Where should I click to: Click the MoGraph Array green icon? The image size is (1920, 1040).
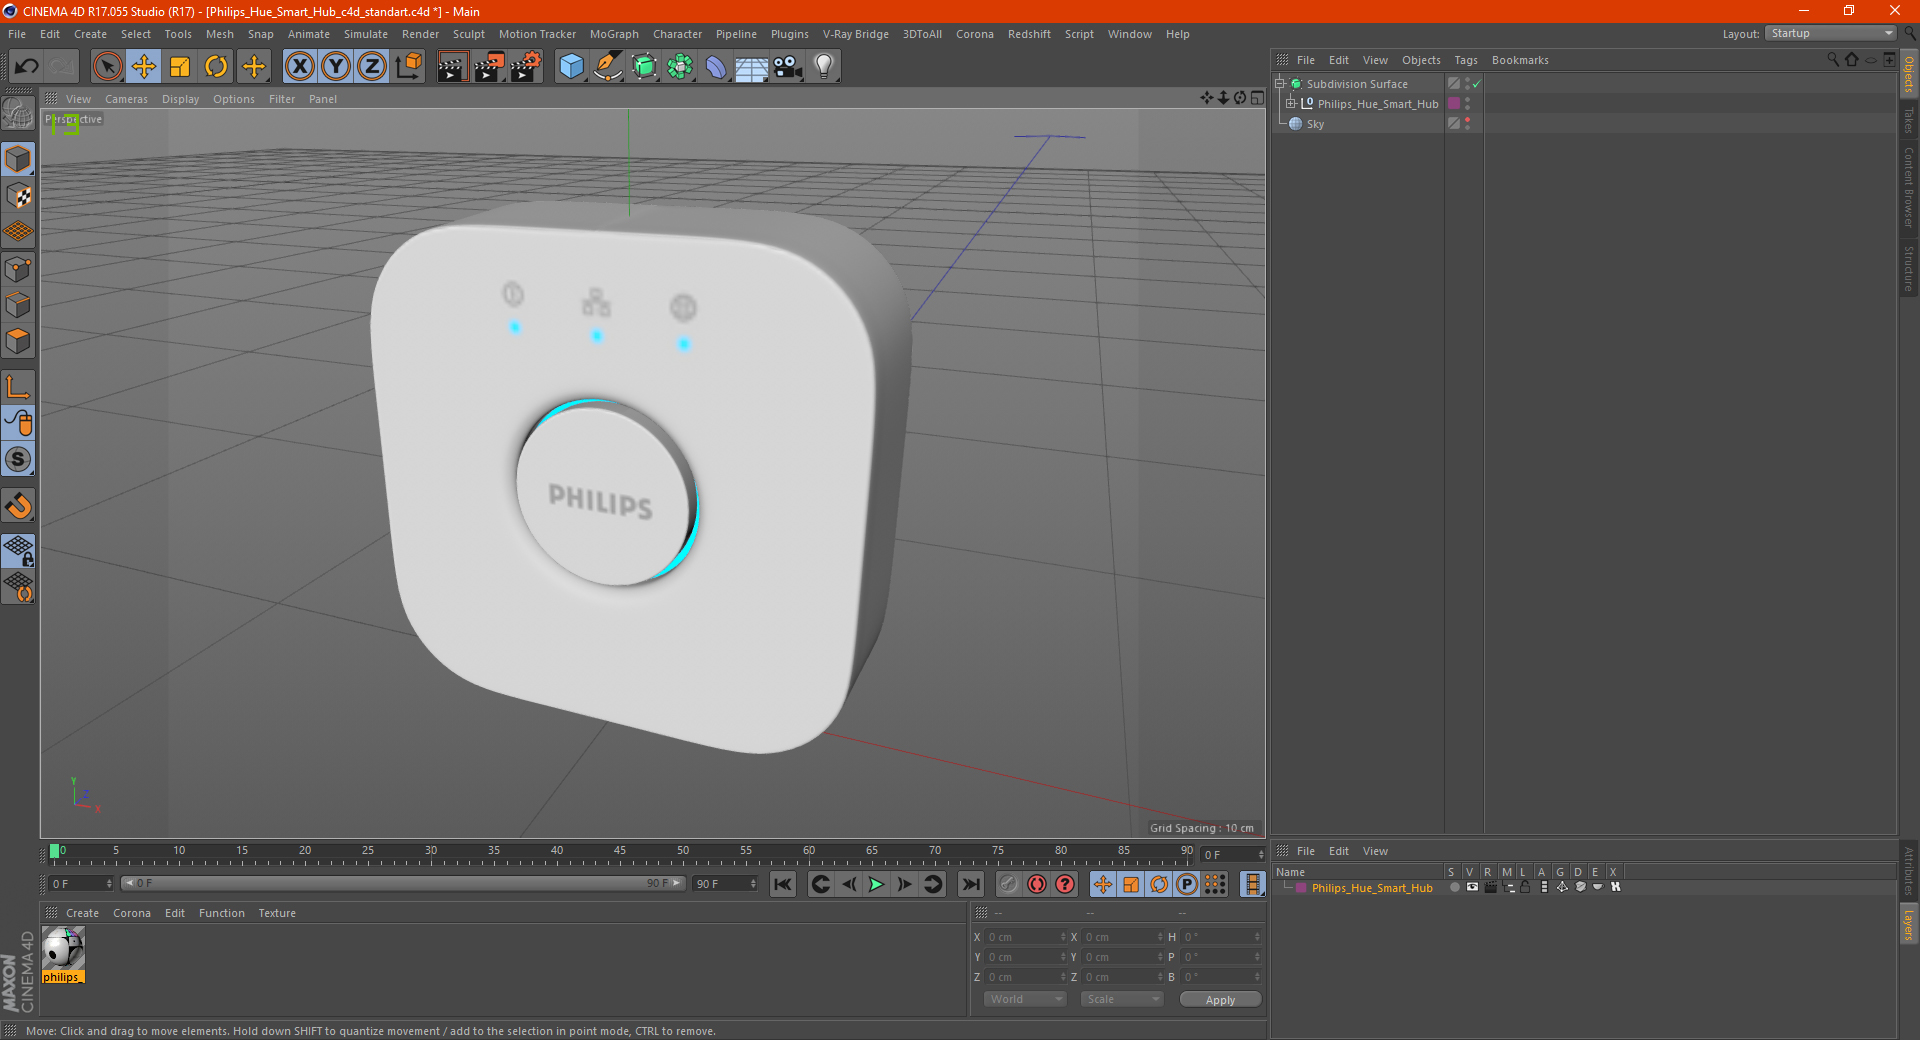pos(681,67)
